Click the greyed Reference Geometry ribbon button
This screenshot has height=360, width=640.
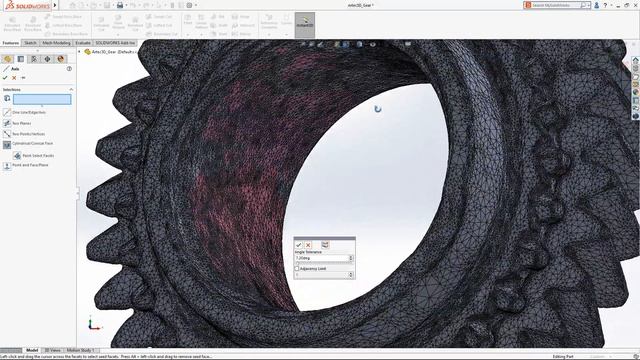(x=269, y=22)
